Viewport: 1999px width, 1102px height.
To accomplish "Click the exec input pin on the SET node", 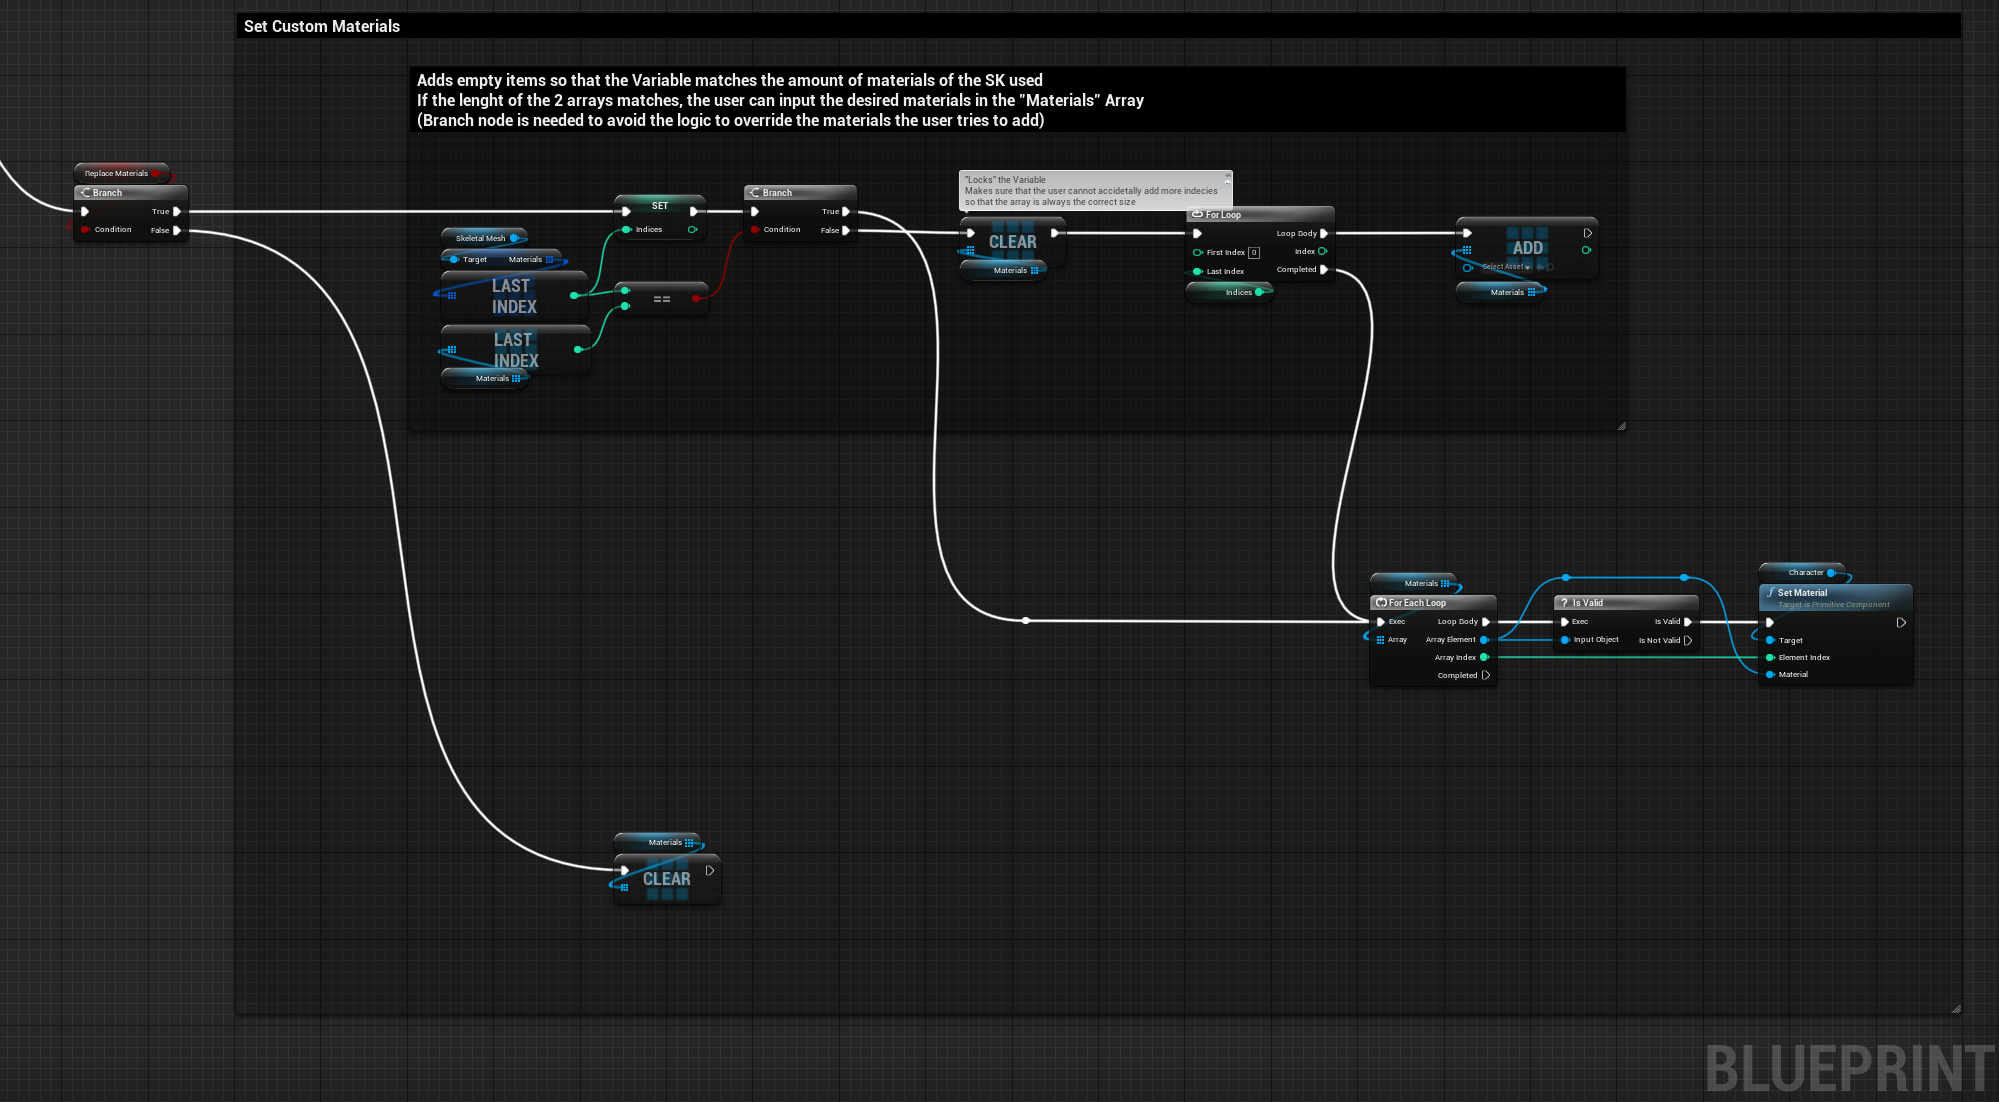I will click(626, 211).
